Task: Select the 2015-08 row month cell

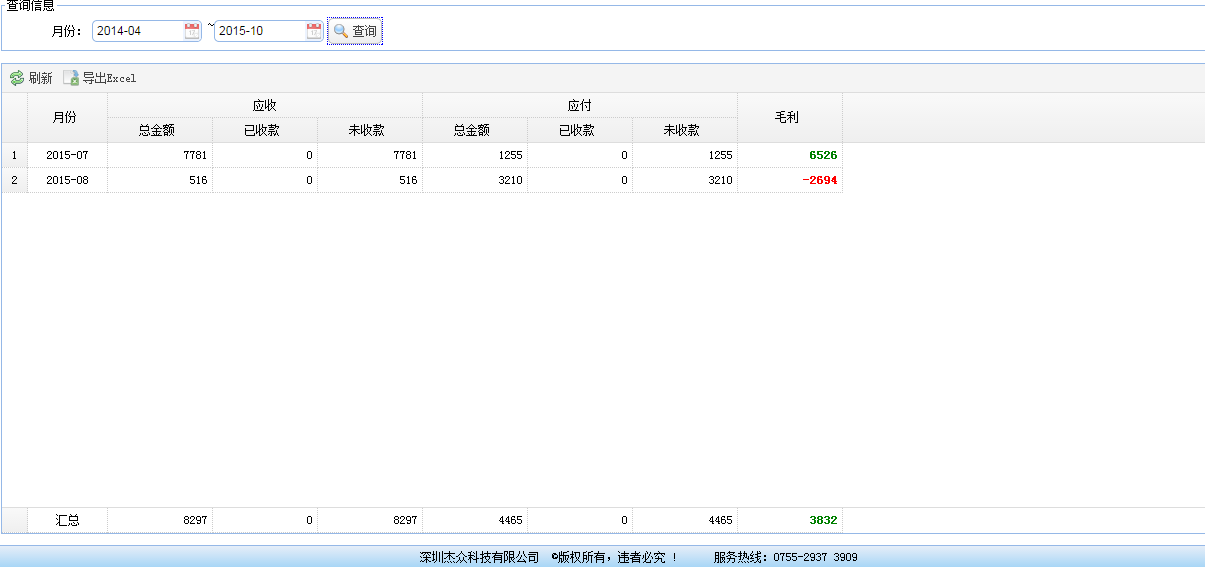Action: [67, 180]
